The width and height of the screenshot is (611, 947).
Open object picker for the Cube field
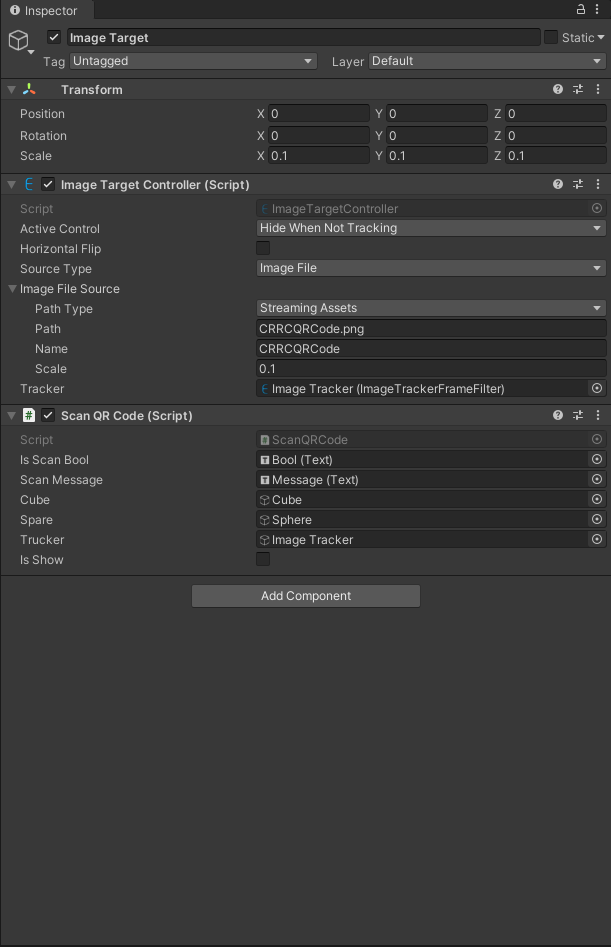coord(597,499)
